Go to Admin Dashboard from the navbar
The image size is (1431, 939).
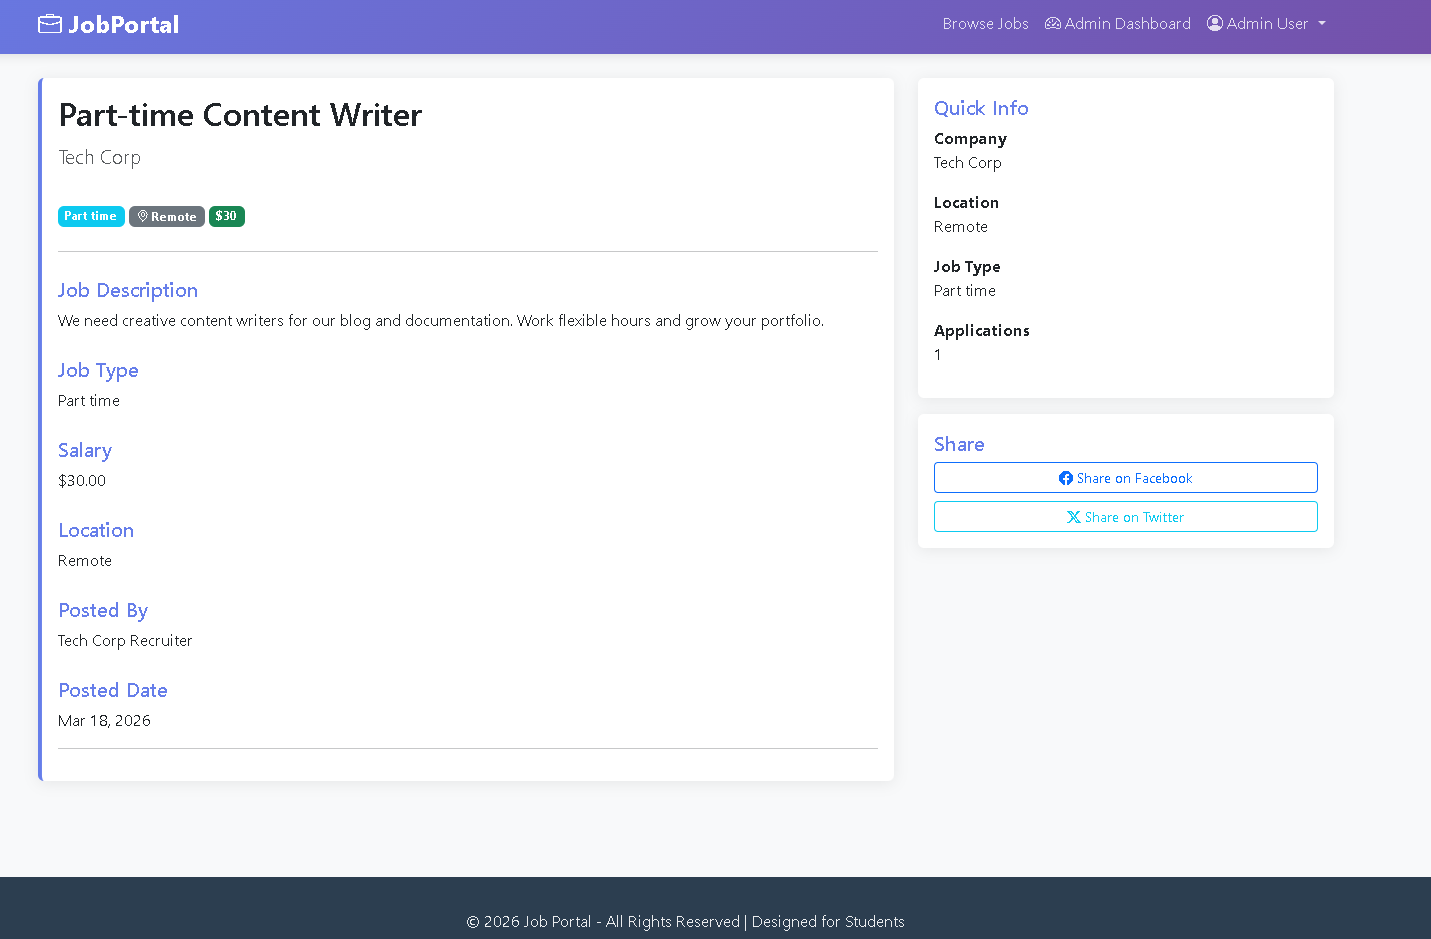[1118, 24]
